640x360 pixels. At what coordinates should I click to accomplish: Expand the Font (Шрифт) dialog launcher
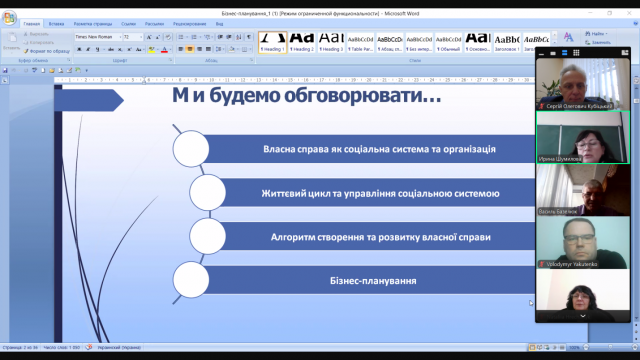point(170,60)
